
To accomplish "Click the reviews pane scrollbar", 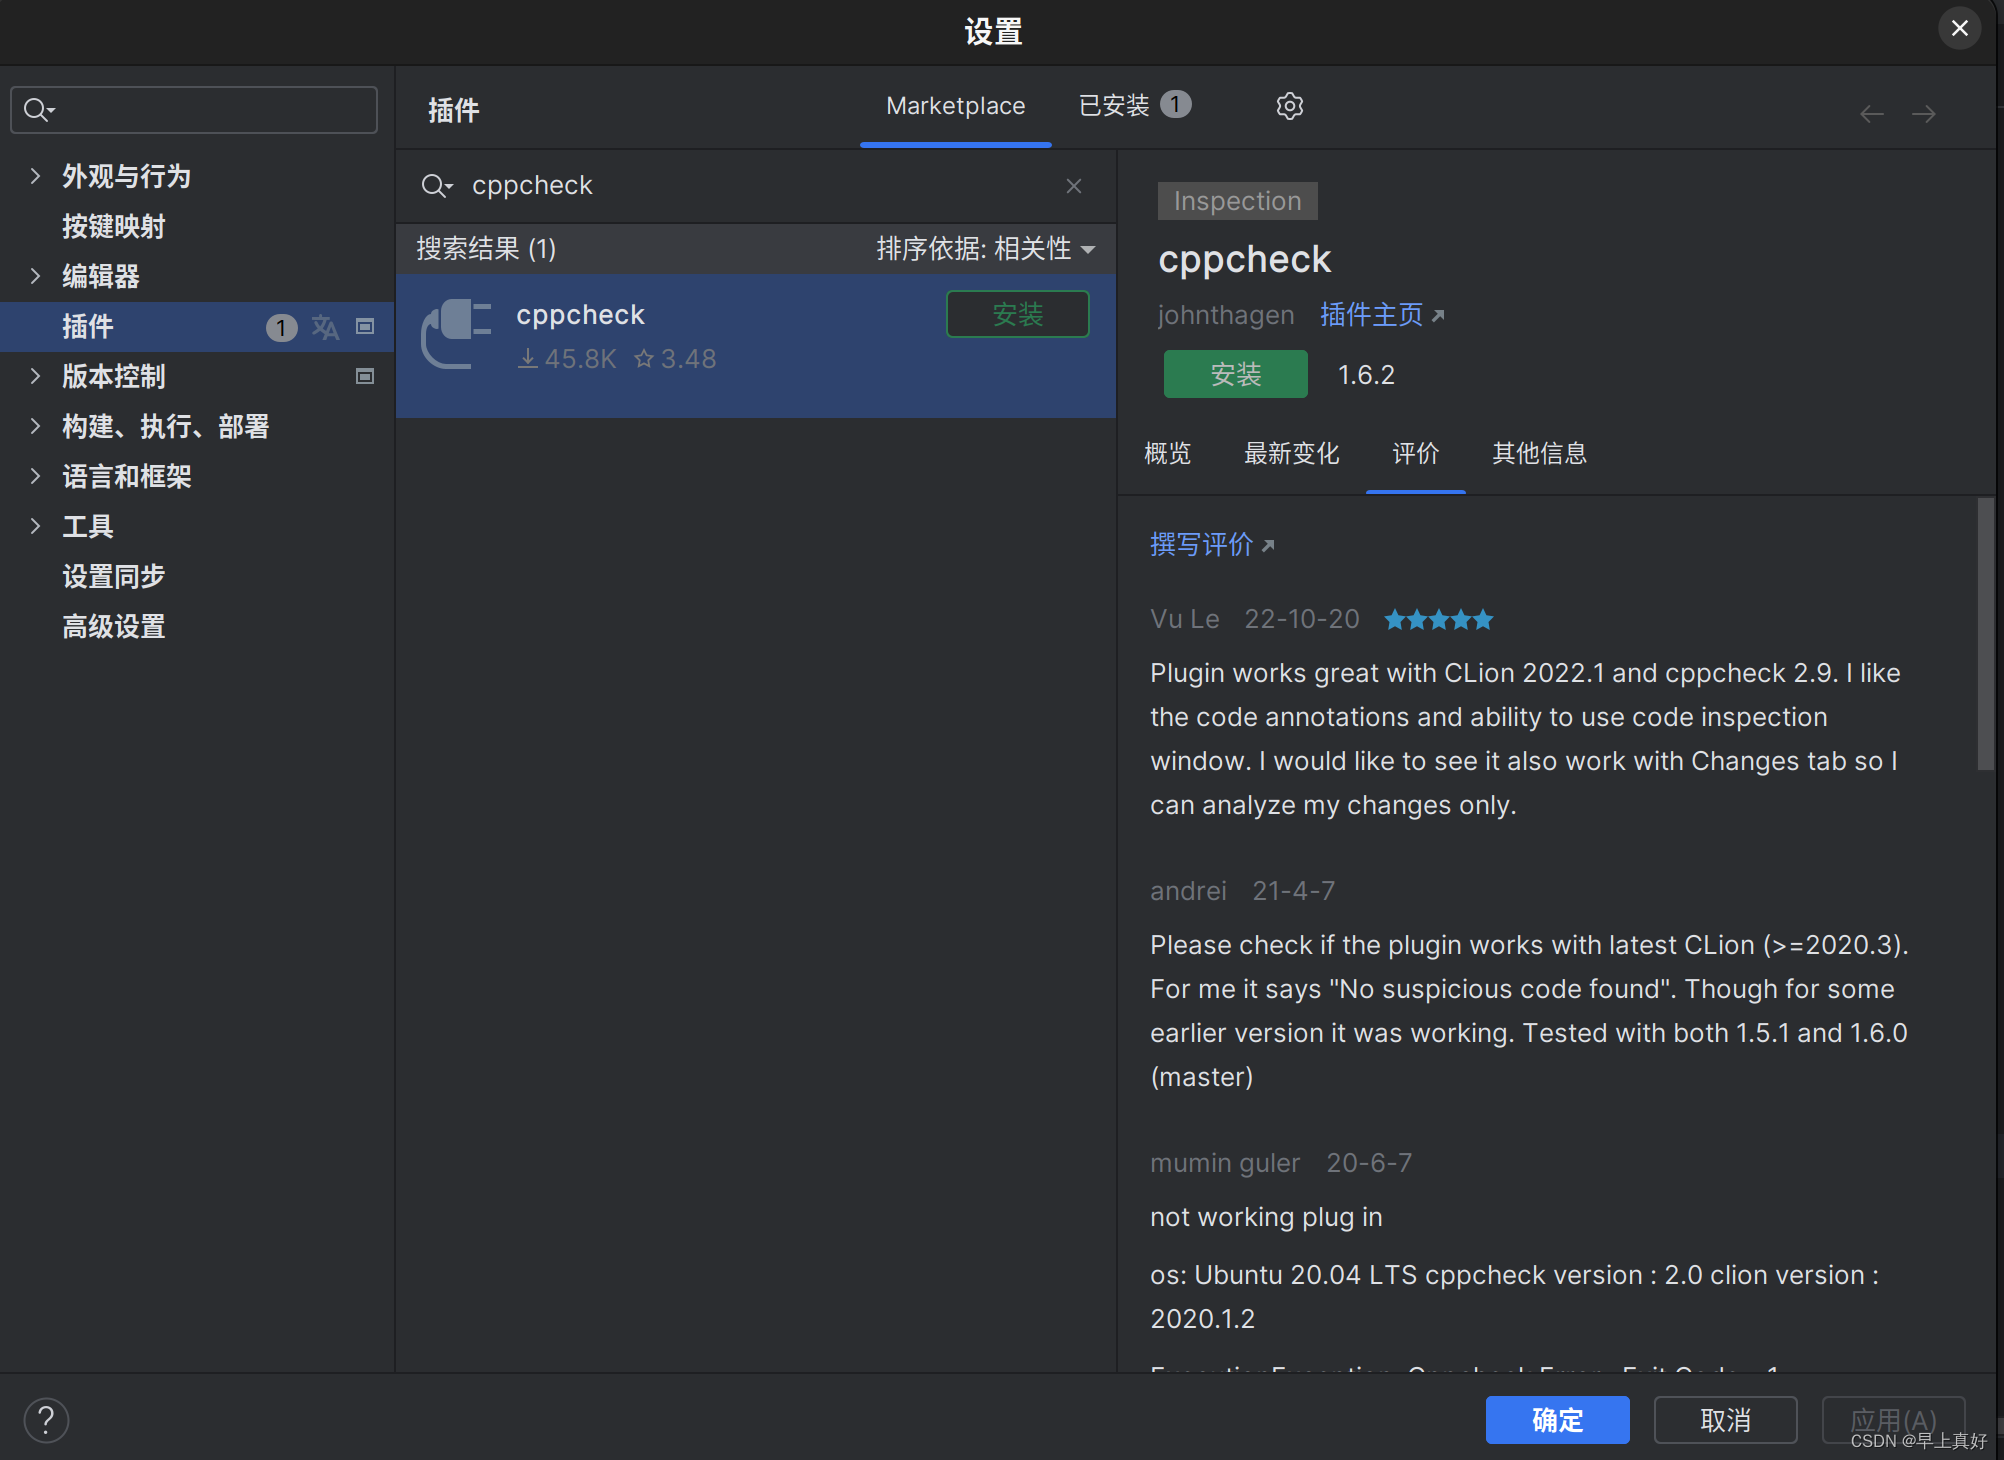I will 1985,634.
